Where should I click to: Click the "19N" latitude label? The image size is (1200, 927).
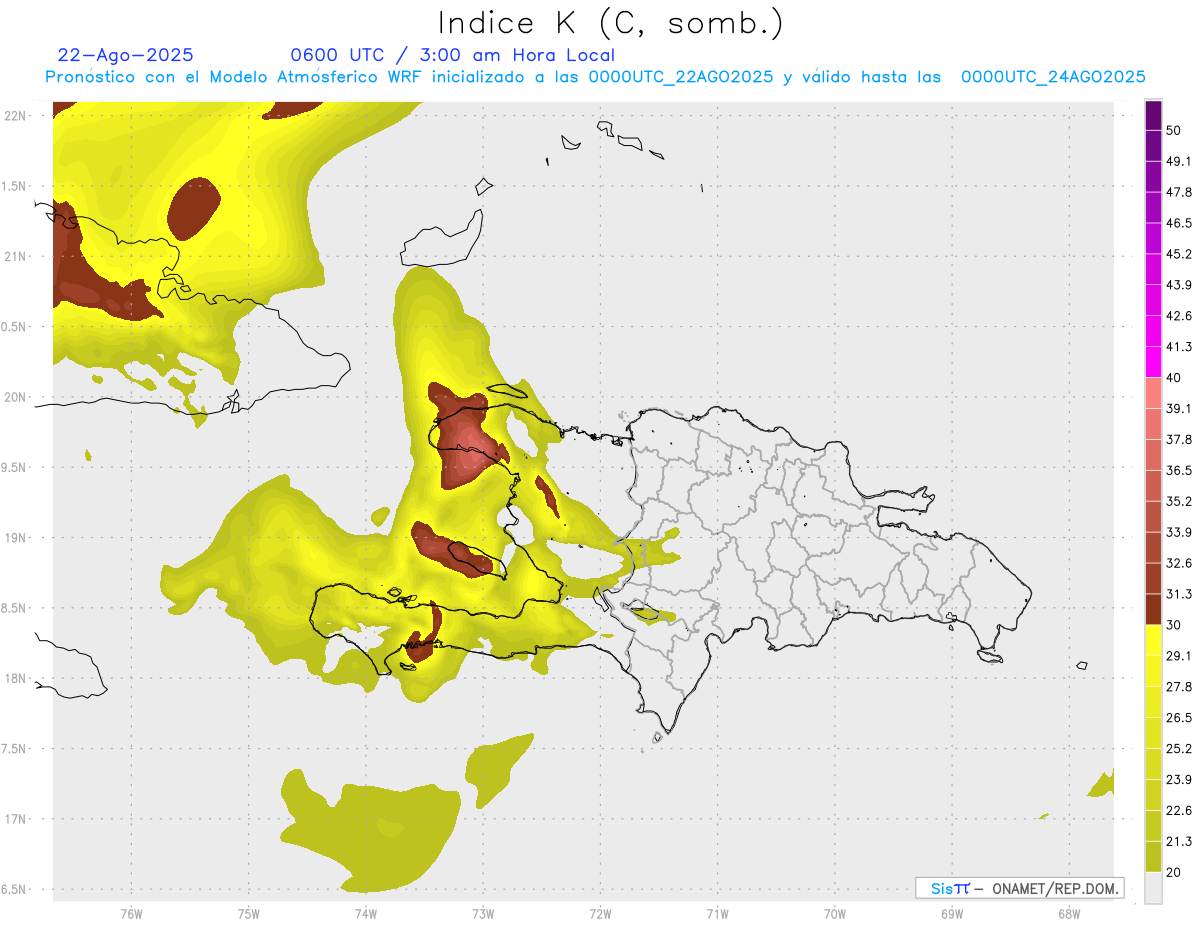pos(16,537)
